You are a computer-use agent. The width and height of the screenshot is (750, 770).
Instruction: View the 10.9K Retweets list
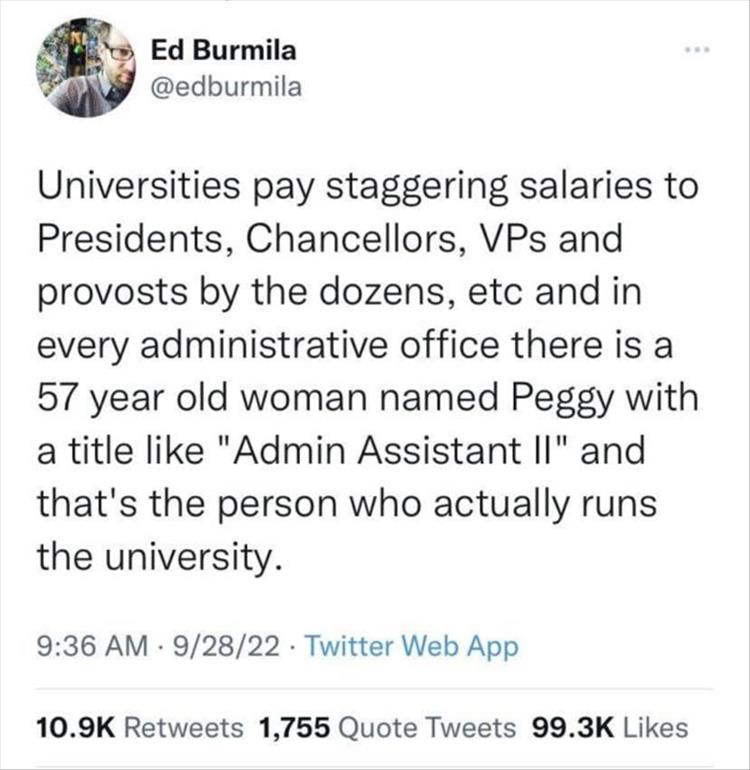140,728
